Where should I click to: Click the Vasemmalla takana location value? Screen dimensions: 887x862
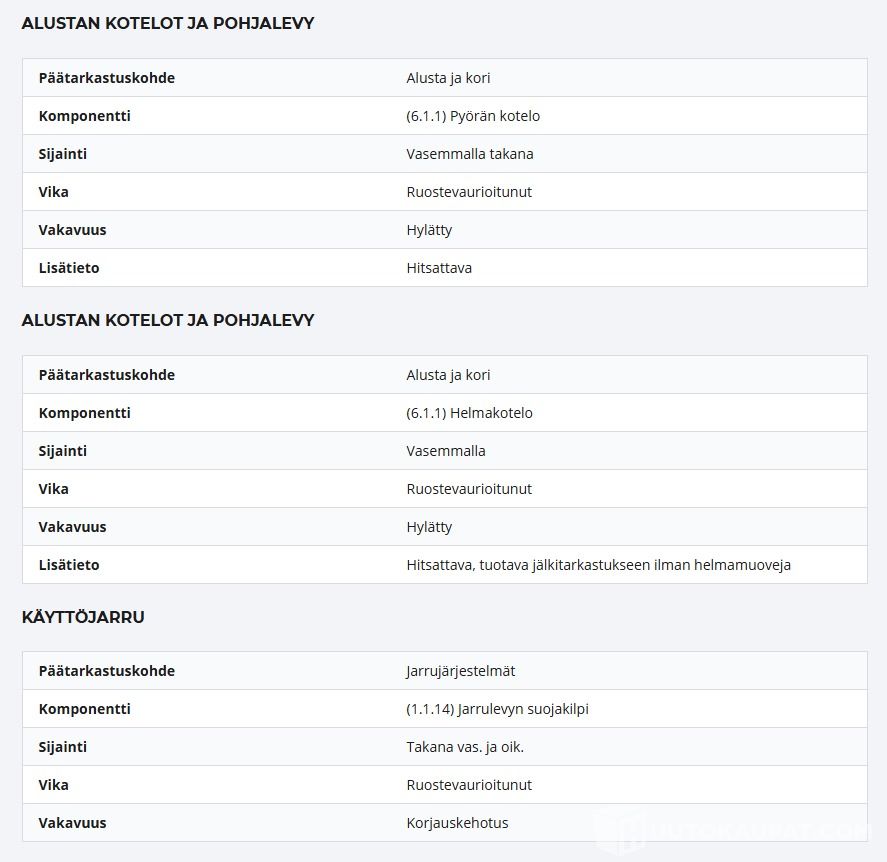(x=470, y=154)
